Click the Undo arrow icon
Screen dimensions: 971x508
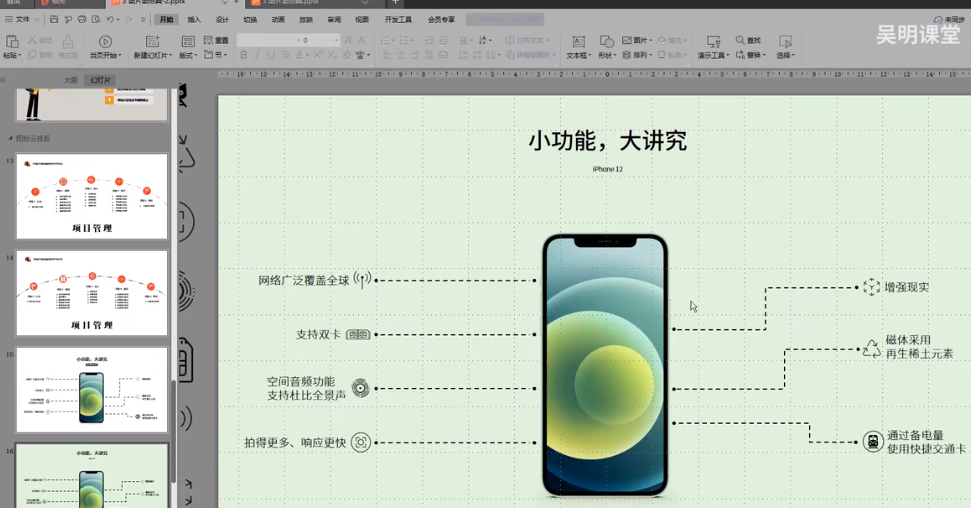110,19
